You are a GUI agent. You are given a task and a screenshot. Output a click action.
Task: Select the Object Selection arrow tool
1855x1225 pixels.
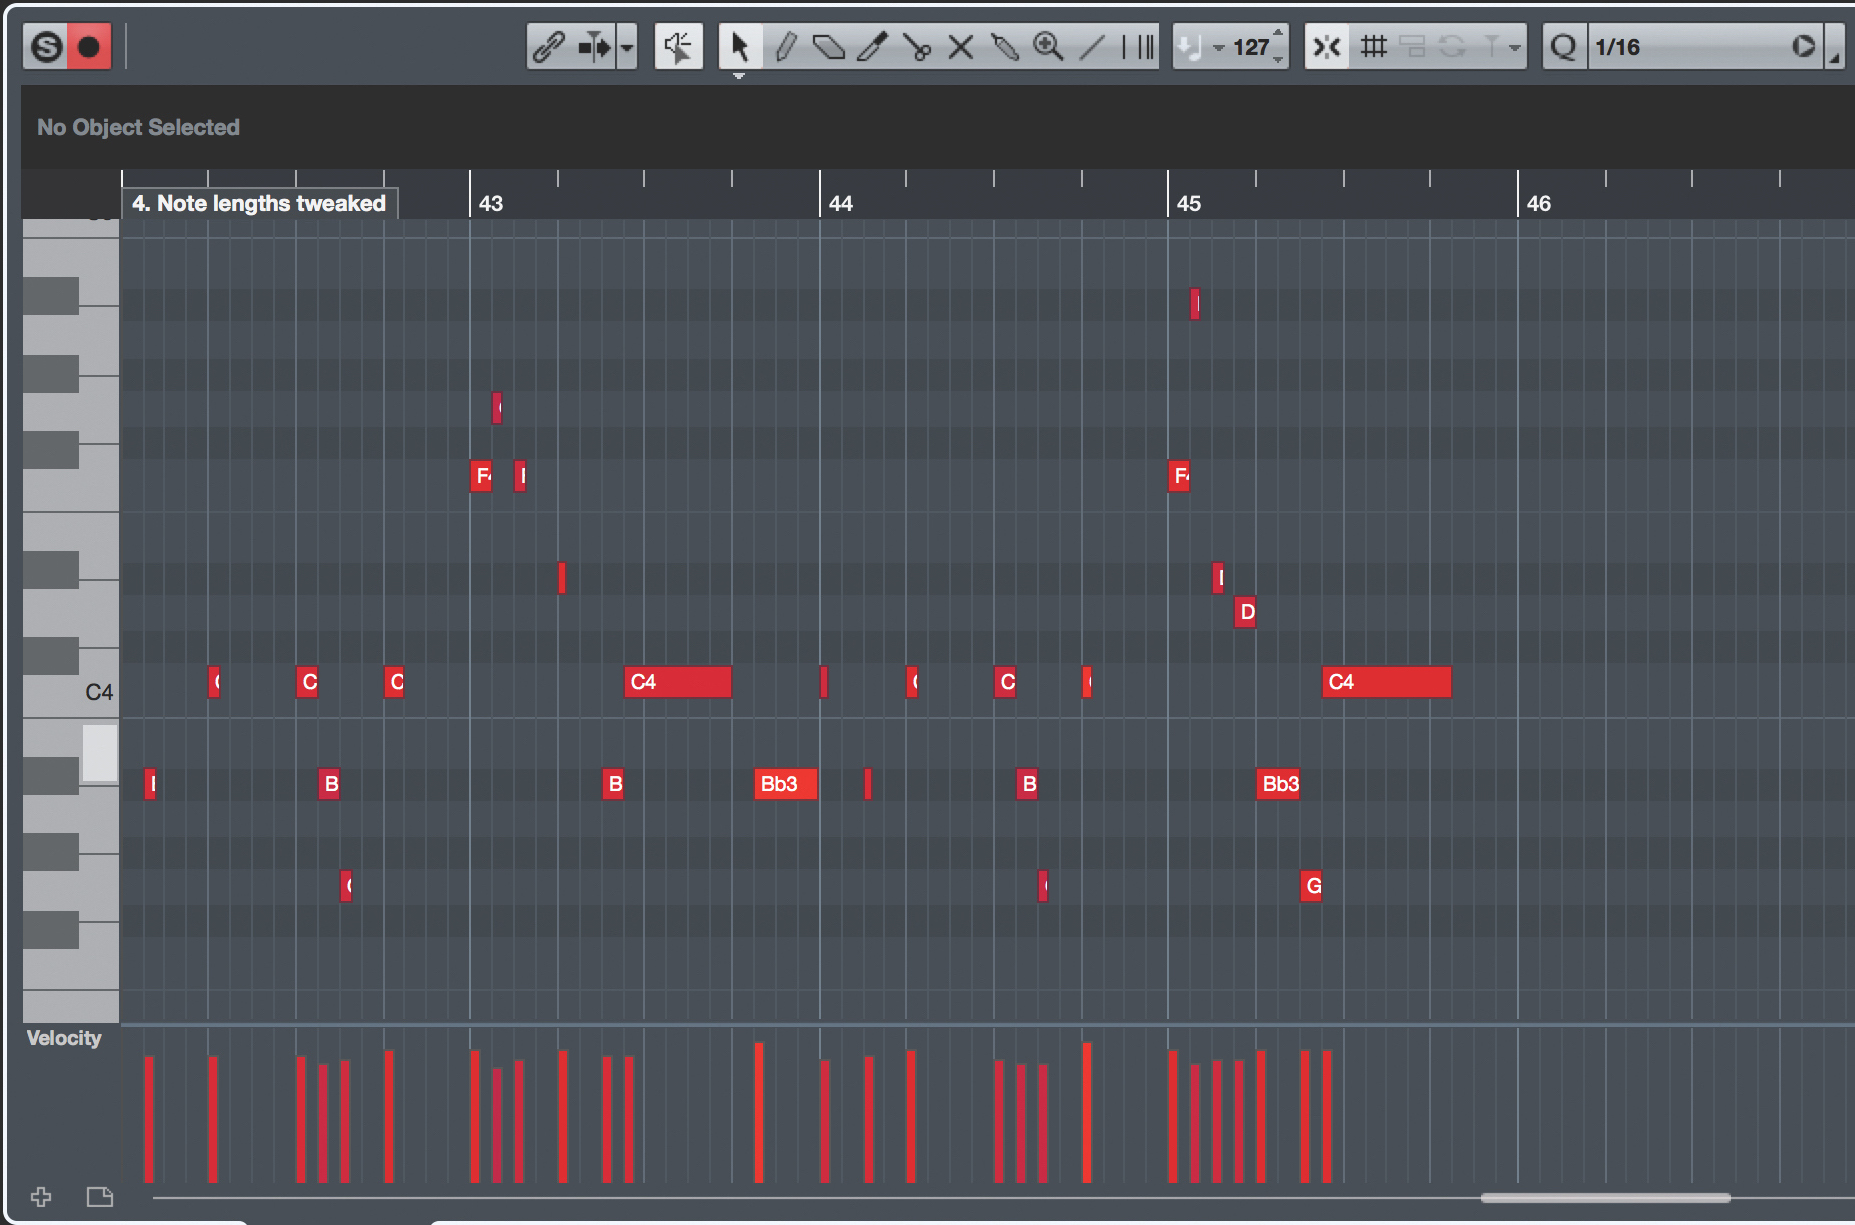[x=740, y=46]
